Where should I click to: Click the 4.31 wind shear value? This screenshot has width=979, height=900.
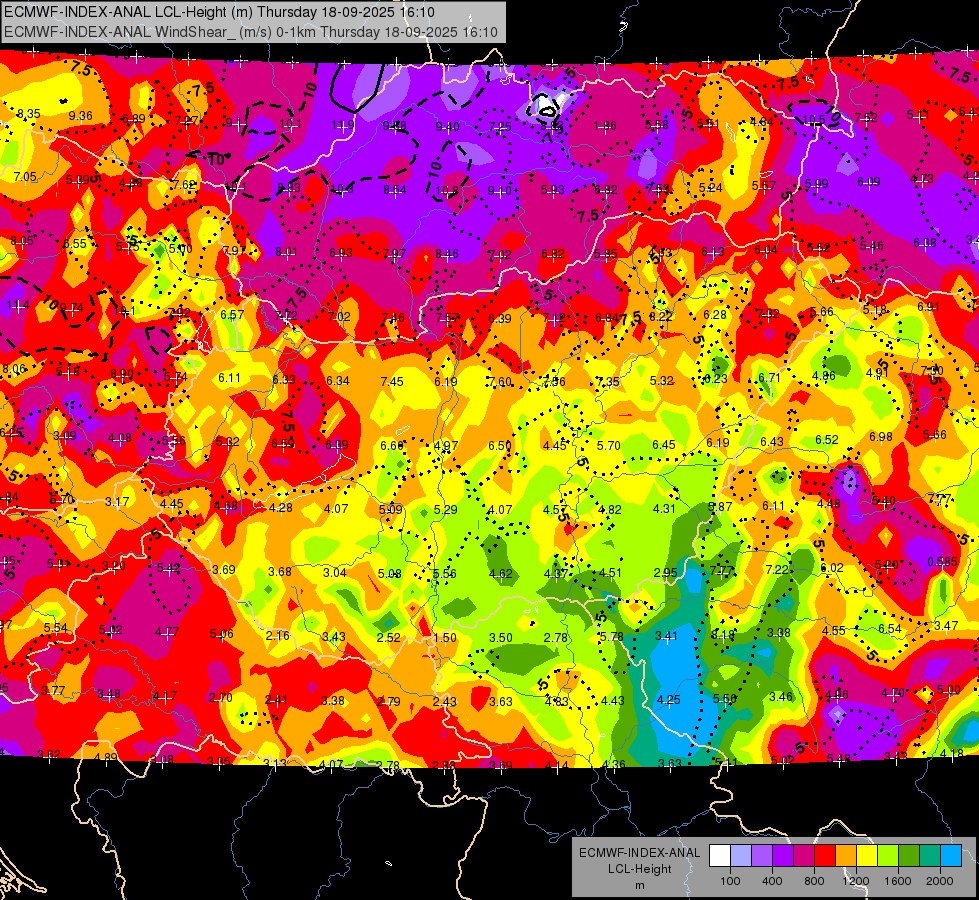coord(664,509)
